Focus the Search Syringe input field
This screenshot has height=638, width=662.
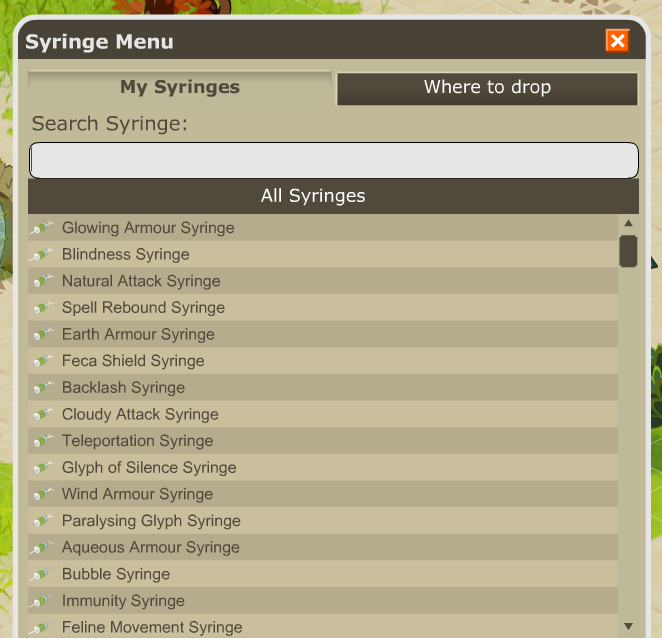pyautogui.click(x=334, y=160)
